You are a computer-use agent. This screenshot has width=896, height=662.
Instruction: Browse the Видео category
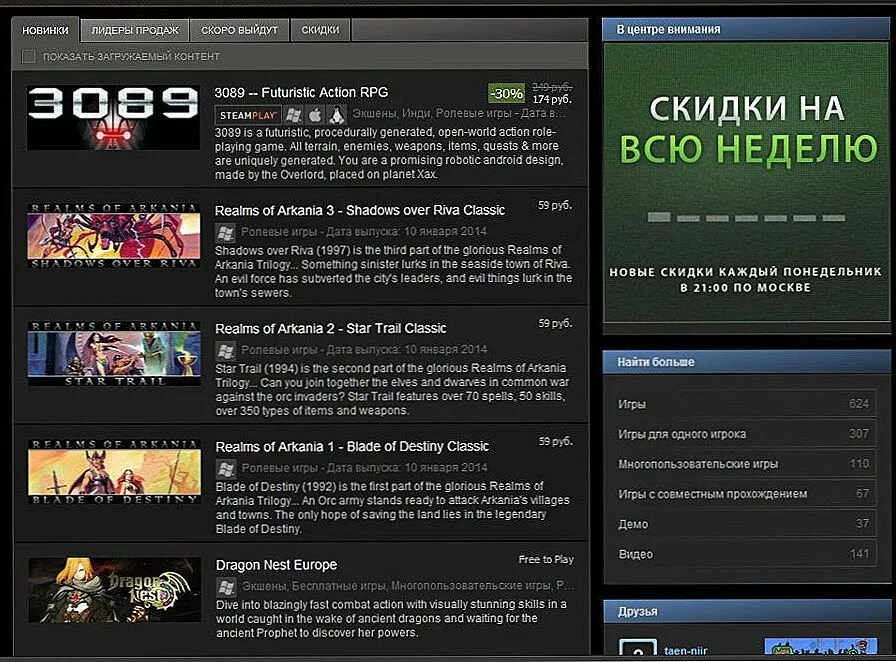coord(746,553)
